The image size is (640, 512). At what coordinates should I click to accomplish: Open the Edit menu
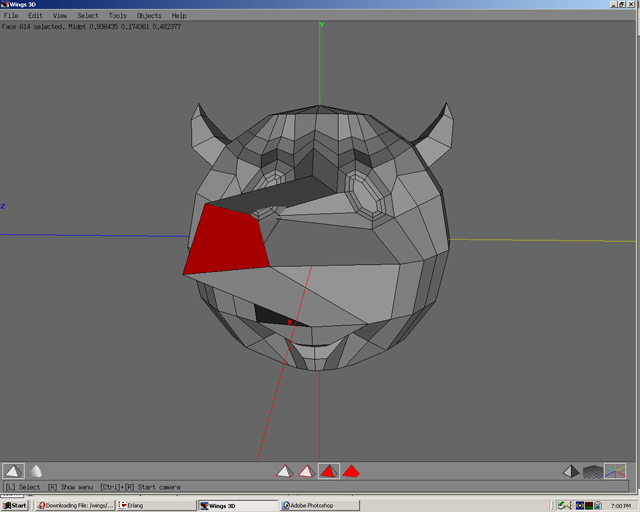(x=35, y=16)
